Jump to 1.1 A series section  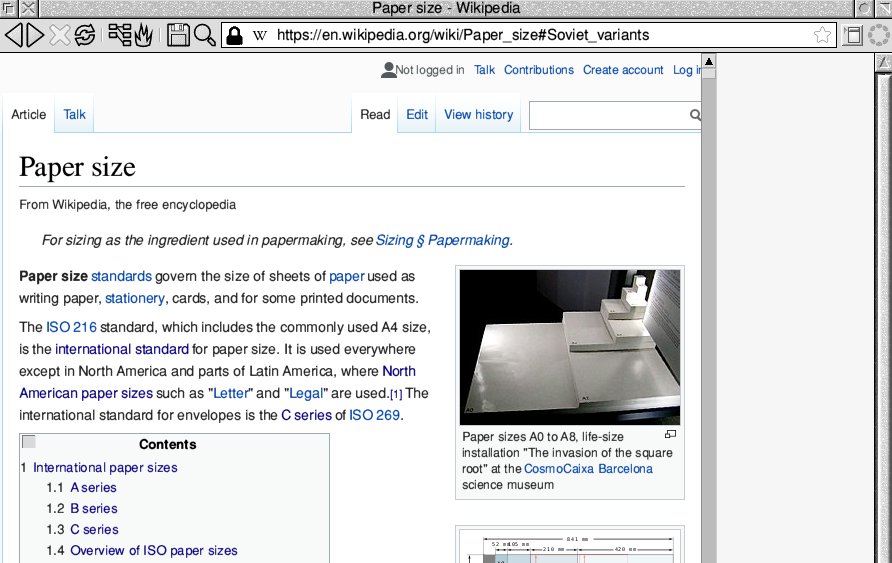(x=93, y=487)
